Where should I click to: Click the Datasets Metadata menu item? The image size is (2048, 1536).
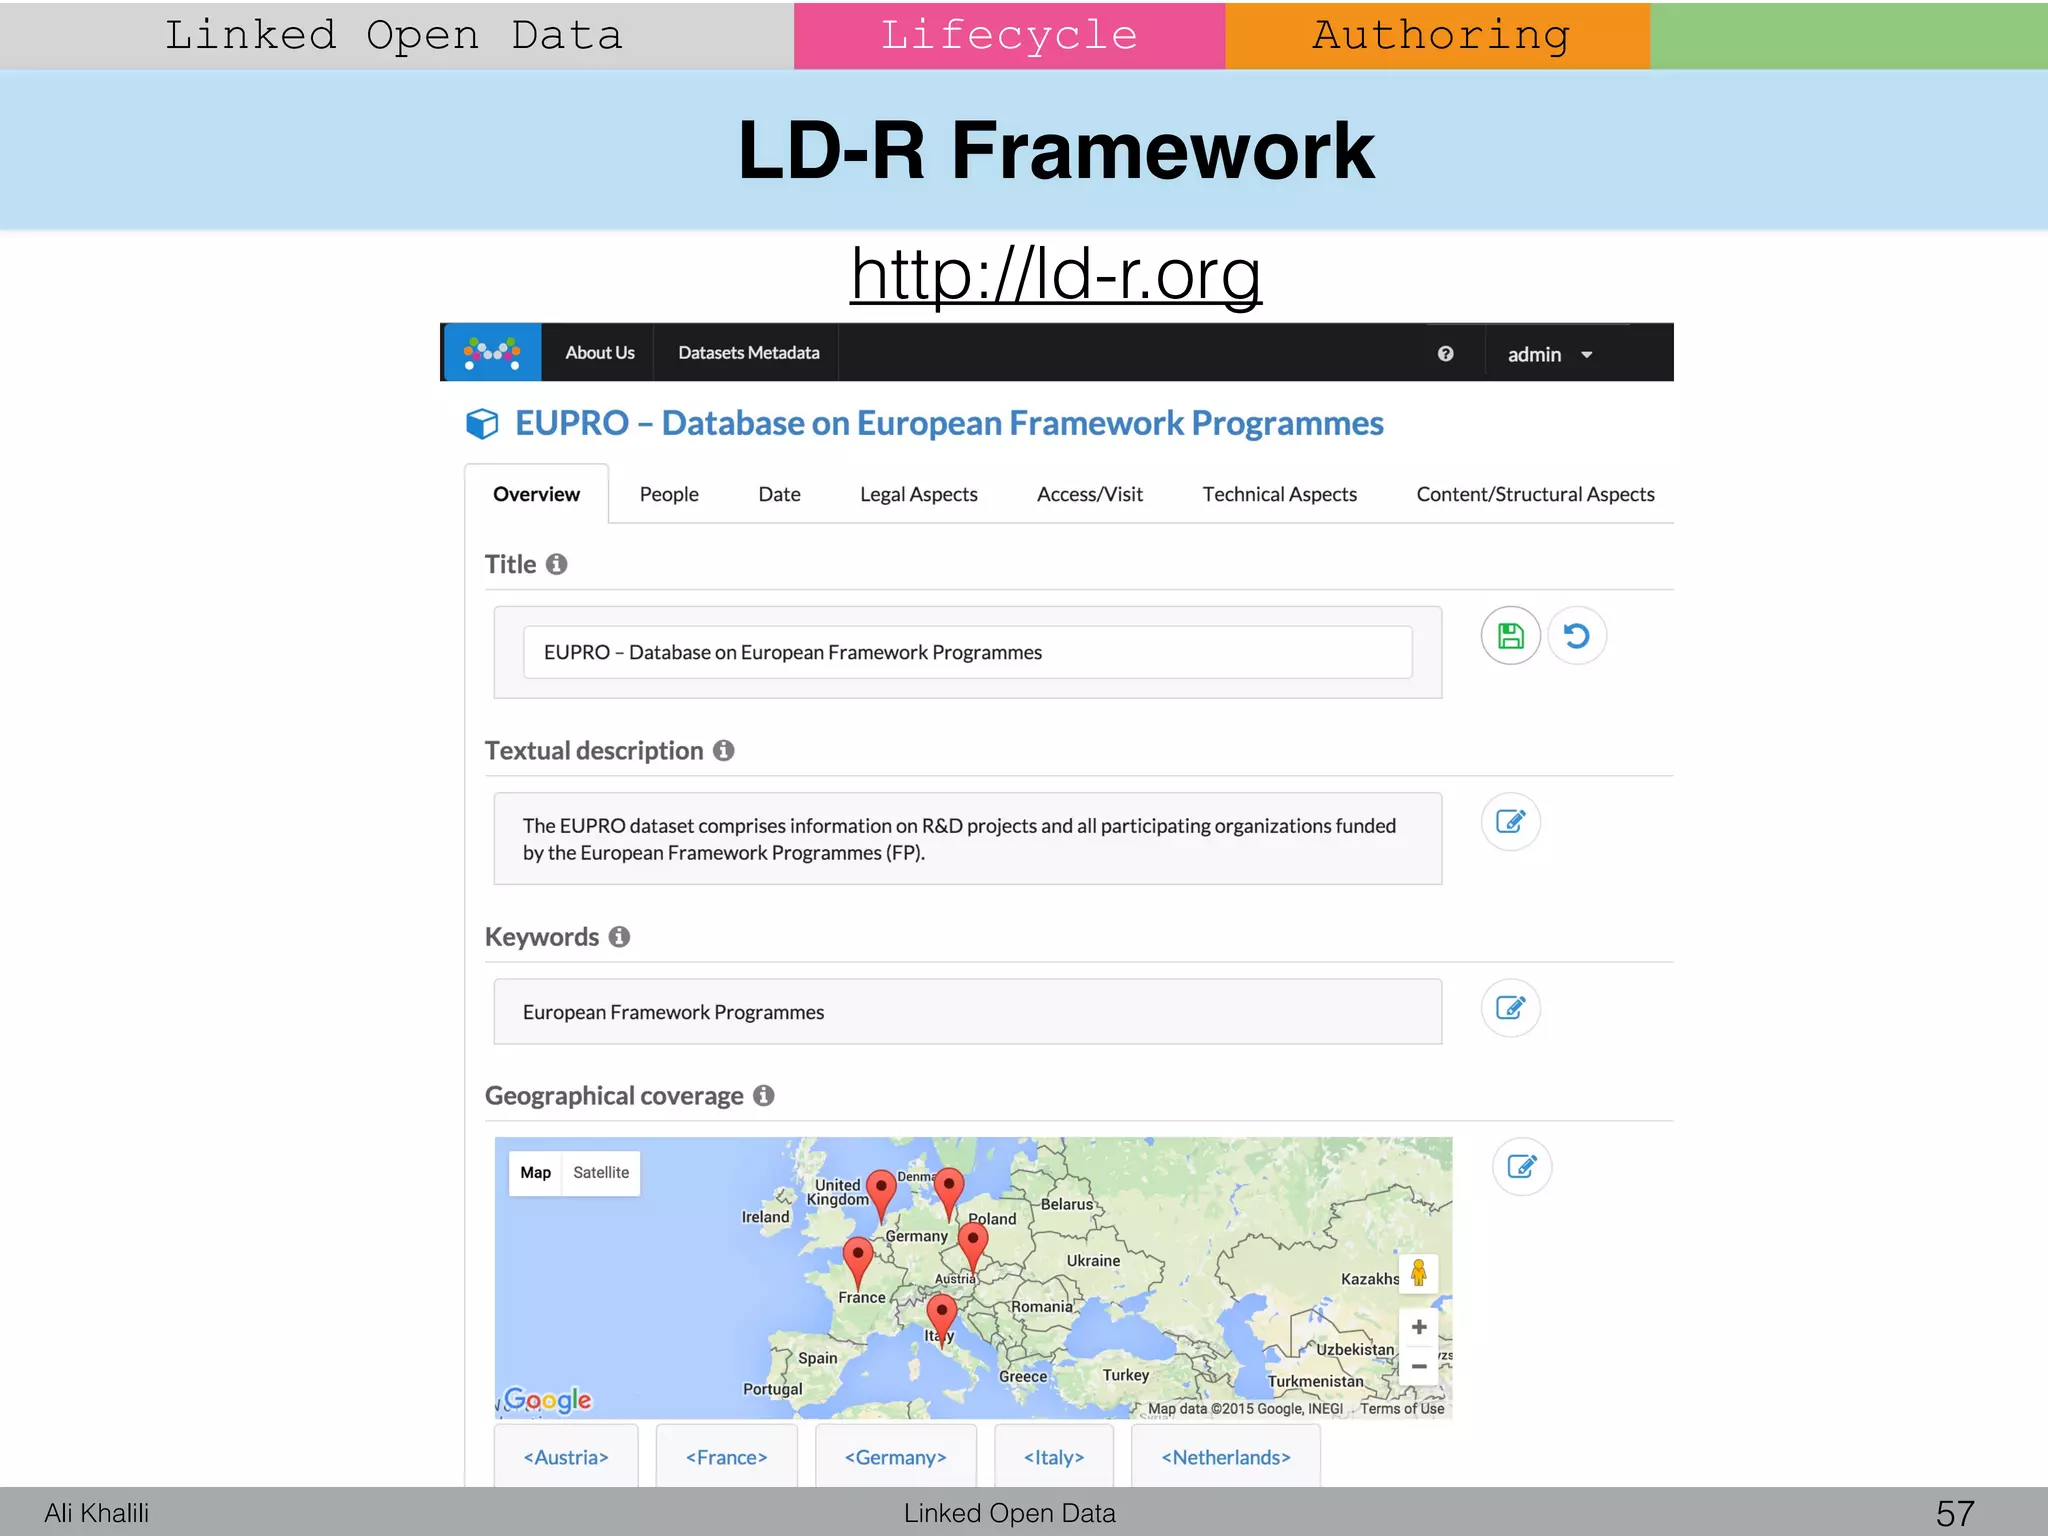coord(748,353)
